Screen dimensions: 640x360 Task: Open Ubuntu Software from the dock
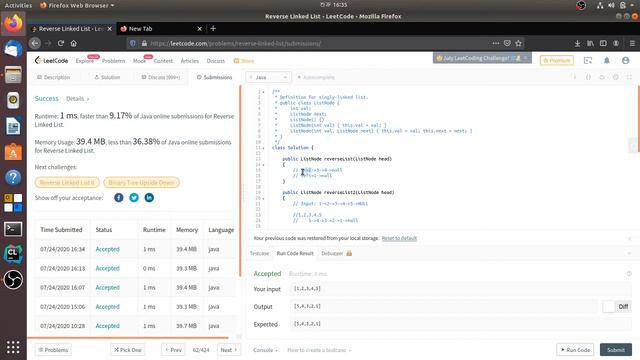point(13,152)
